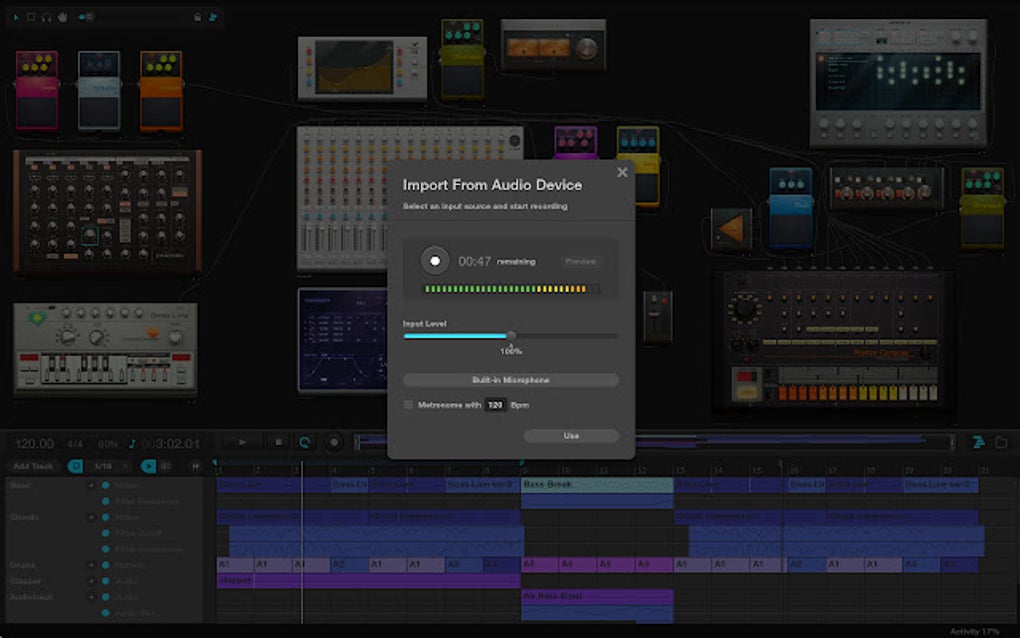The height and width of the screenshot is (638, 1020).
Task: Click the record button in the import dialog
Action: [x=435, y=260]
